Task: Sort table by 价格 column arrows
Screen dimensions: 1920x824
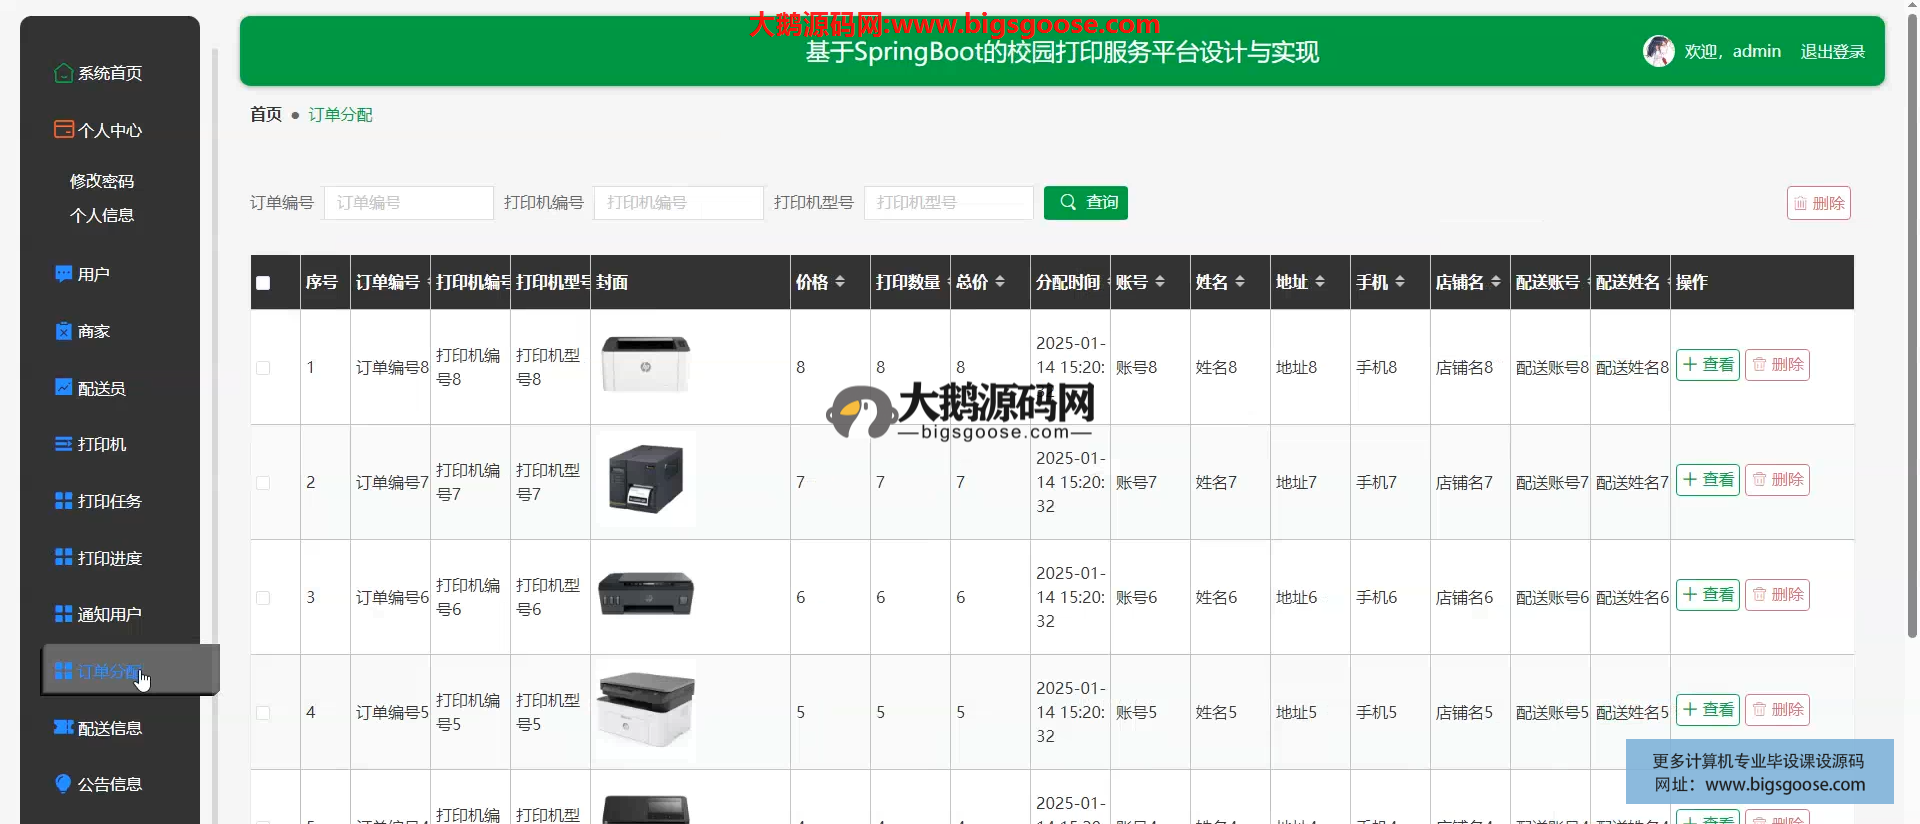Action: [x=840, y=282]
